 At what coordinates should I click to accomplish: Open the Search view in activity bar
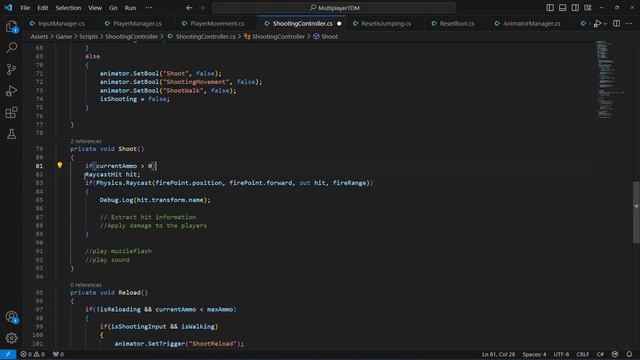coord(11,48)
